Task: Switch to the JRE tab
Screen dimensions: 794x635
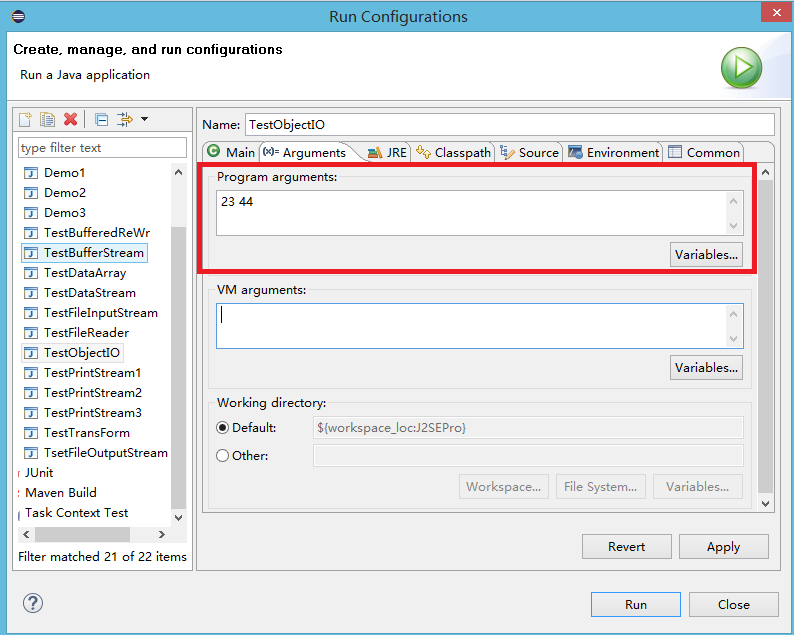Action: (387, 152)
